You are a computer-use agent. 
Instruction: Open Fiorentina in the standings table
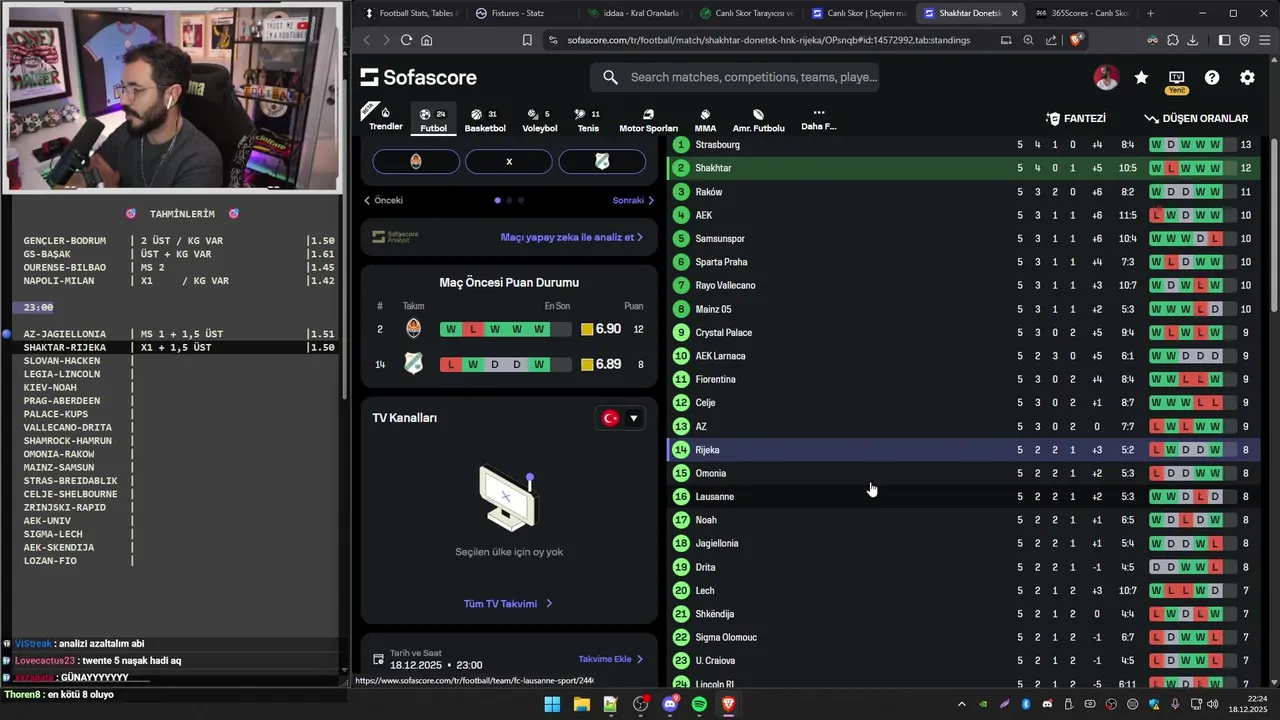tap(716, 379)
